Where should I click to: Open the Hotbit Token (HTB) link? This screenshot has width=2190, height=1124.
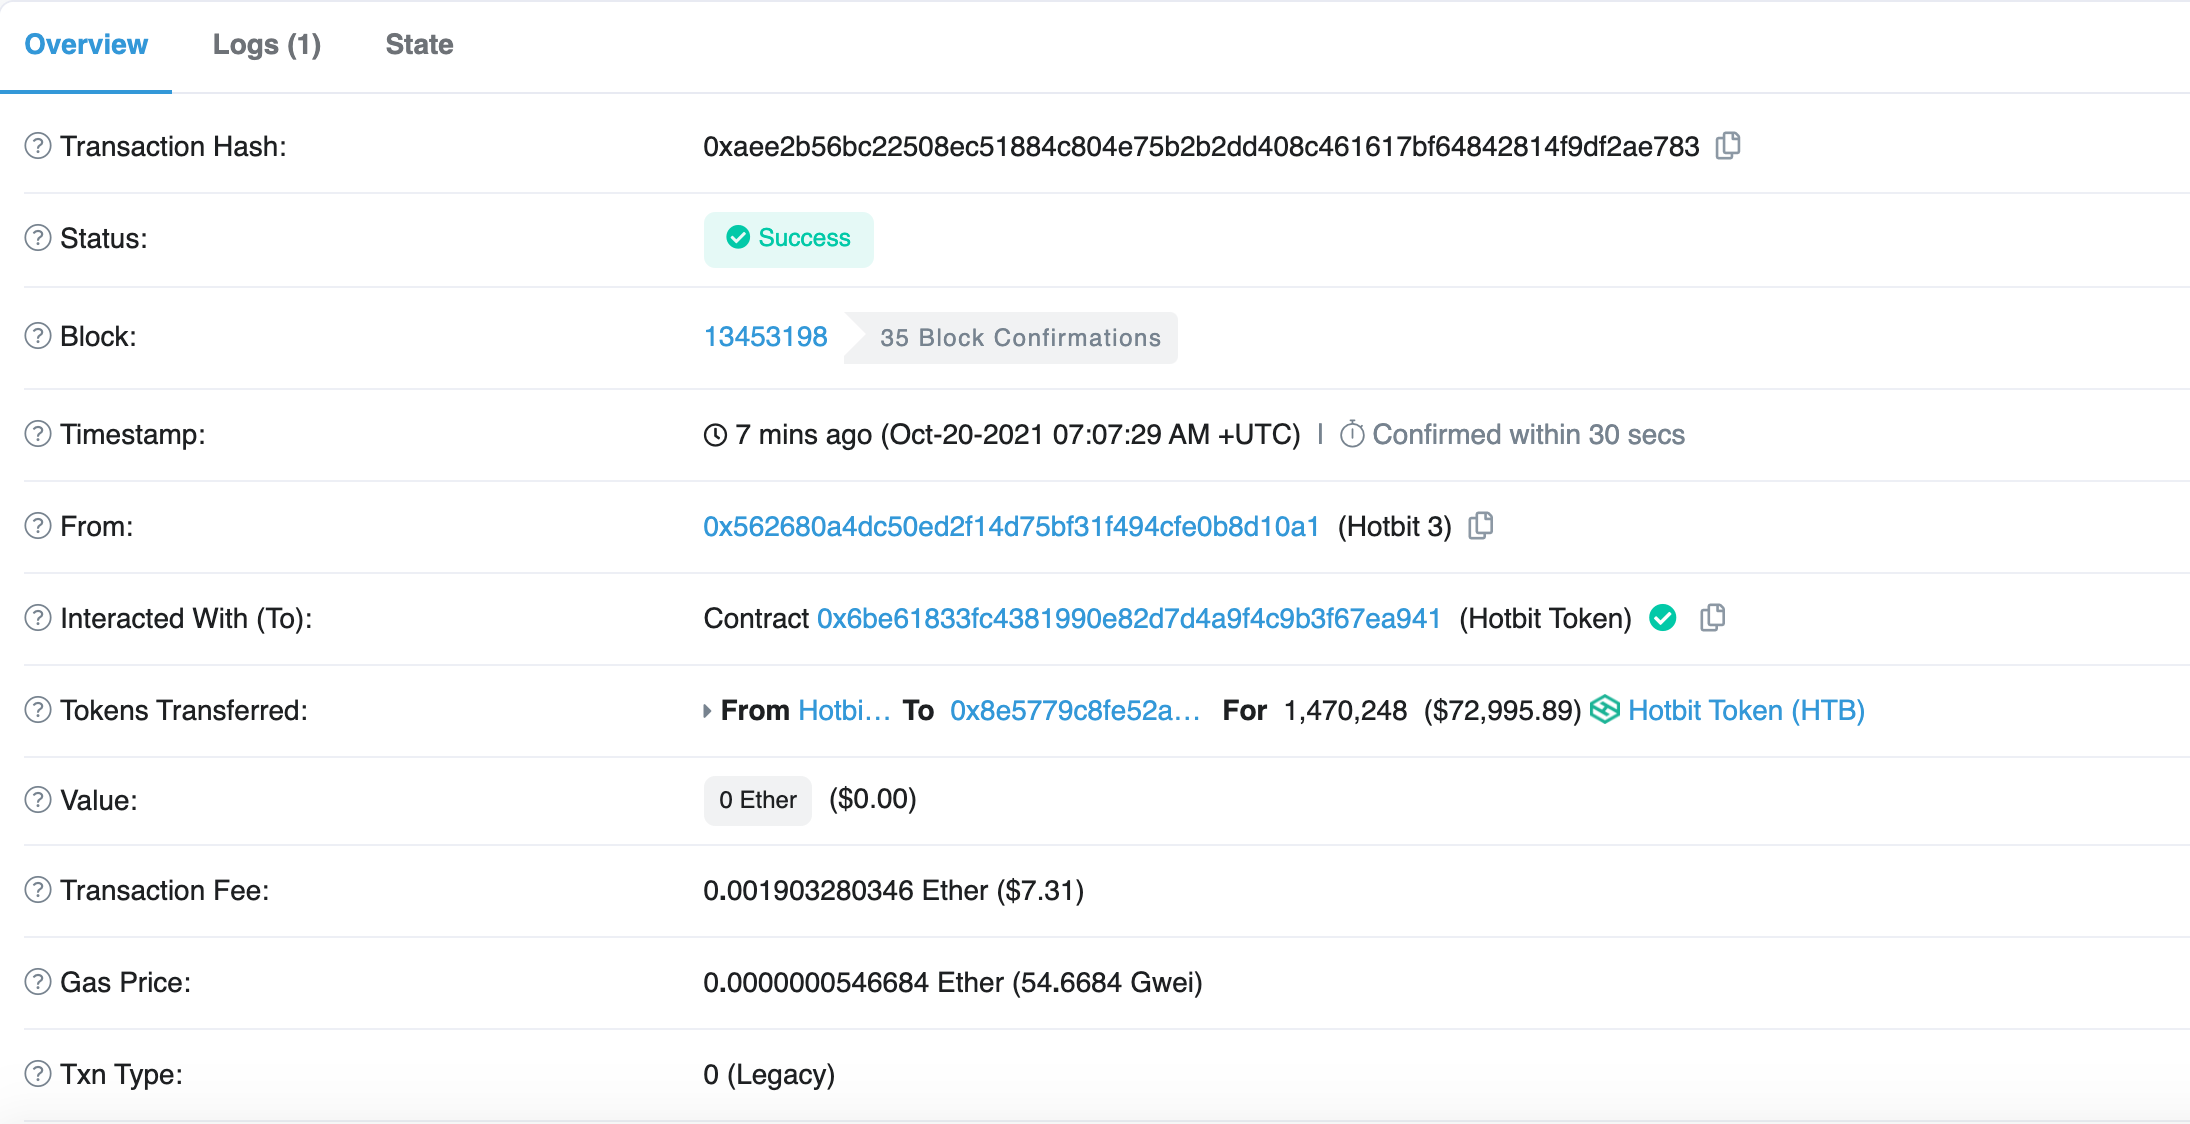(1745, 711)
